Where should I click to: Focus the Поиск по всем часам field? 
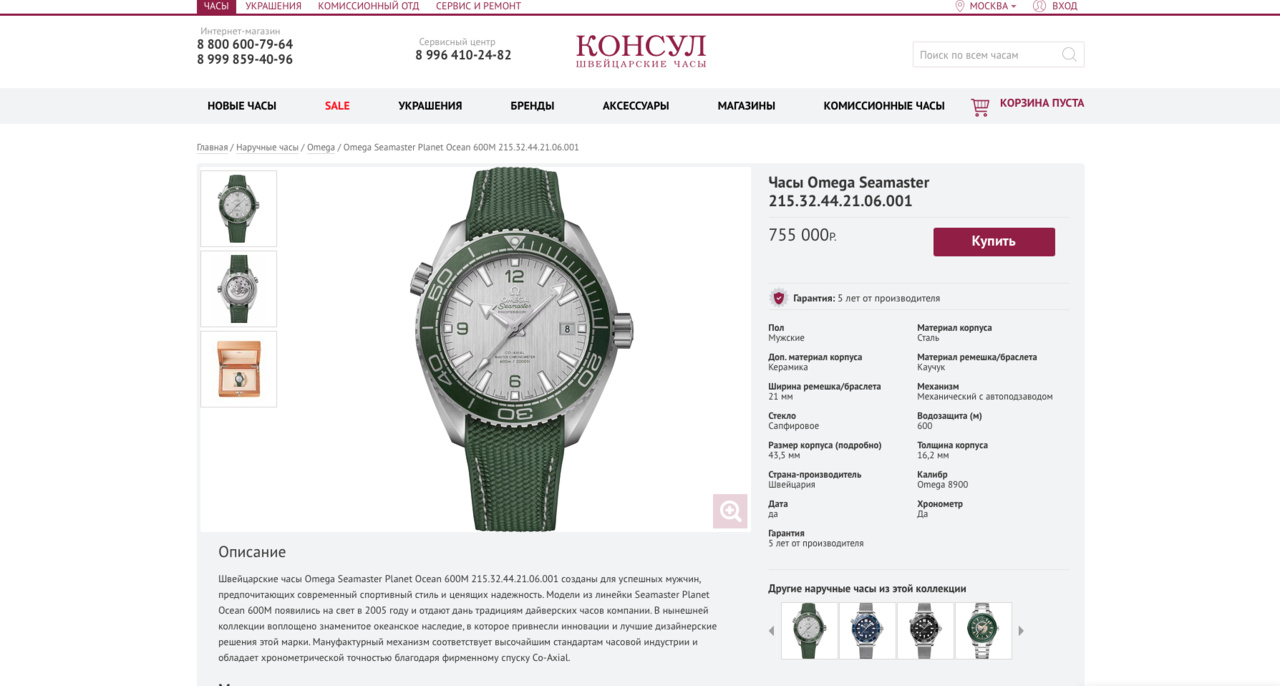[988, 55]
